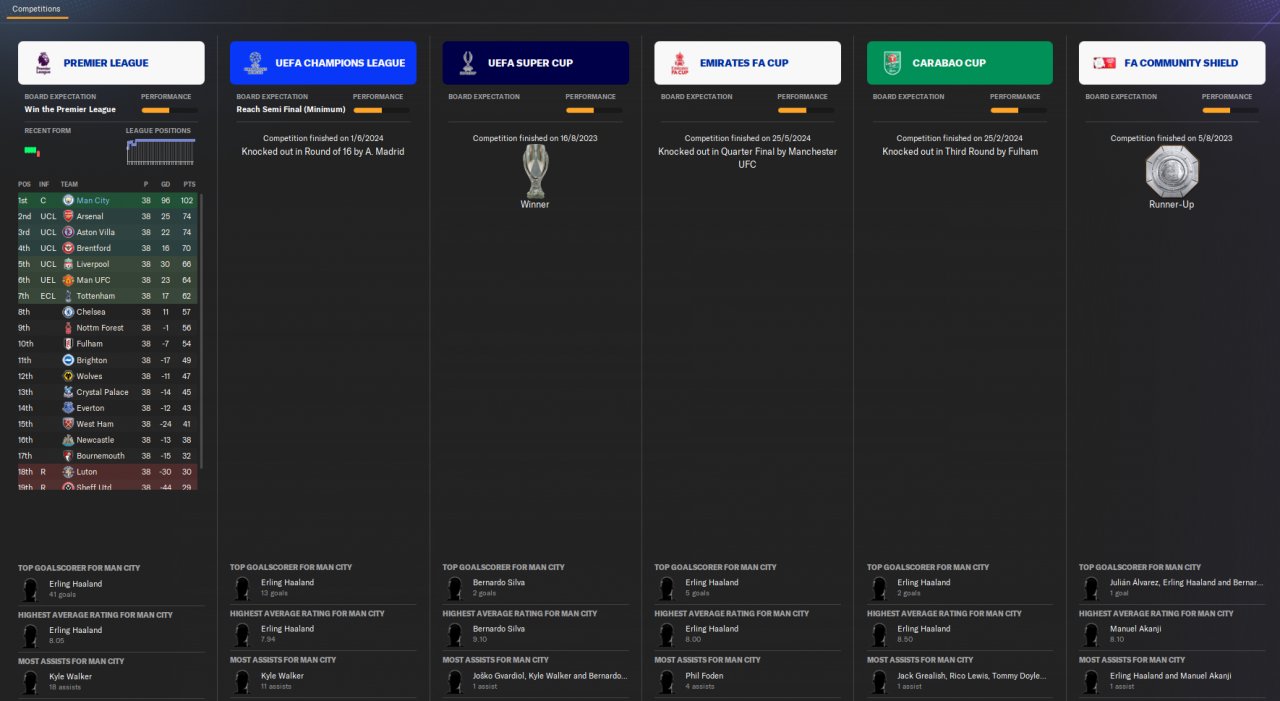Open the Competitions tab
Viewport: 1280px width, 701px height.
point(35,9)
